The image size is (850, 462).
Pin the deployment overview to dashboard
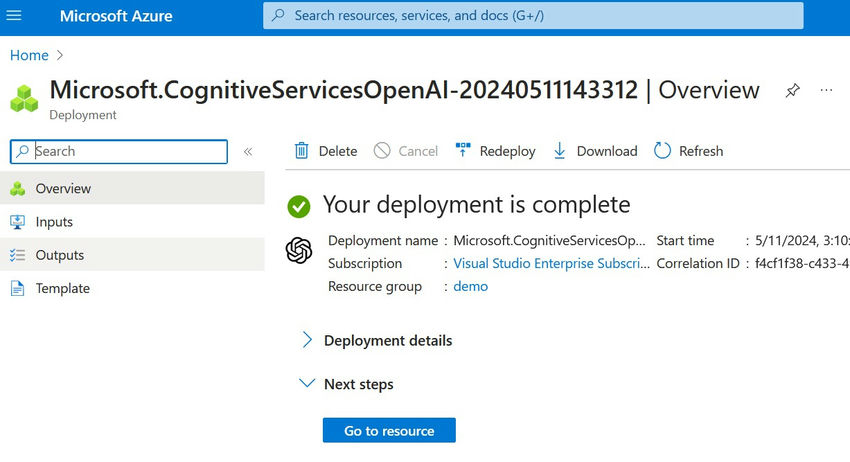[792, 90]
